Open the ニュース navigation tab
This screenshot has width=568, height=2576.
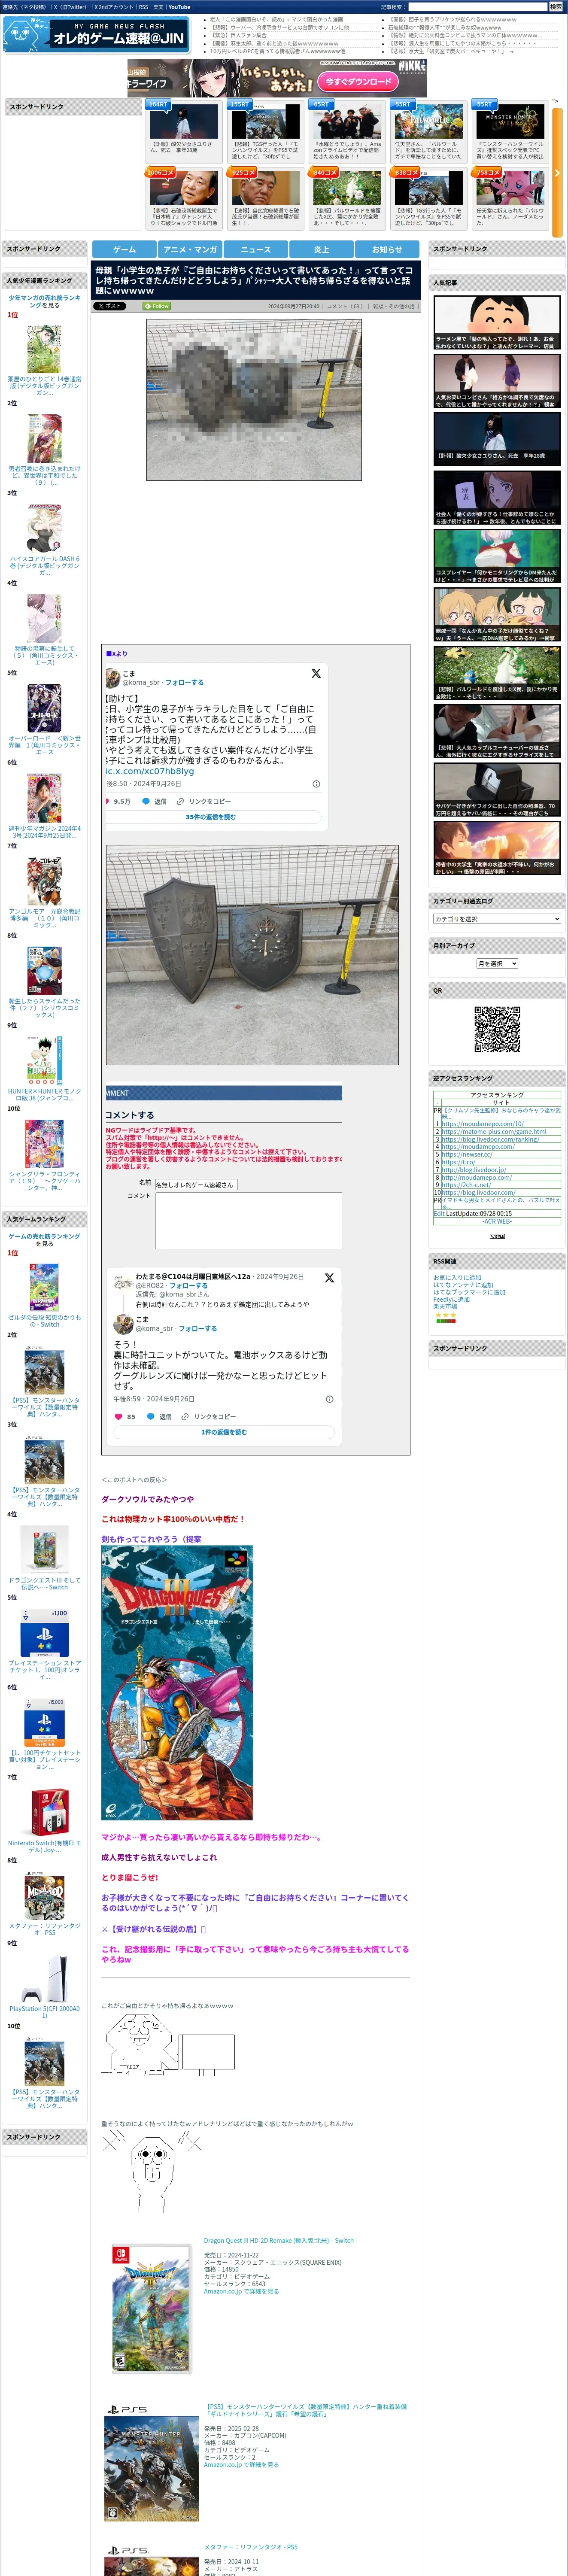click(255, 249)
